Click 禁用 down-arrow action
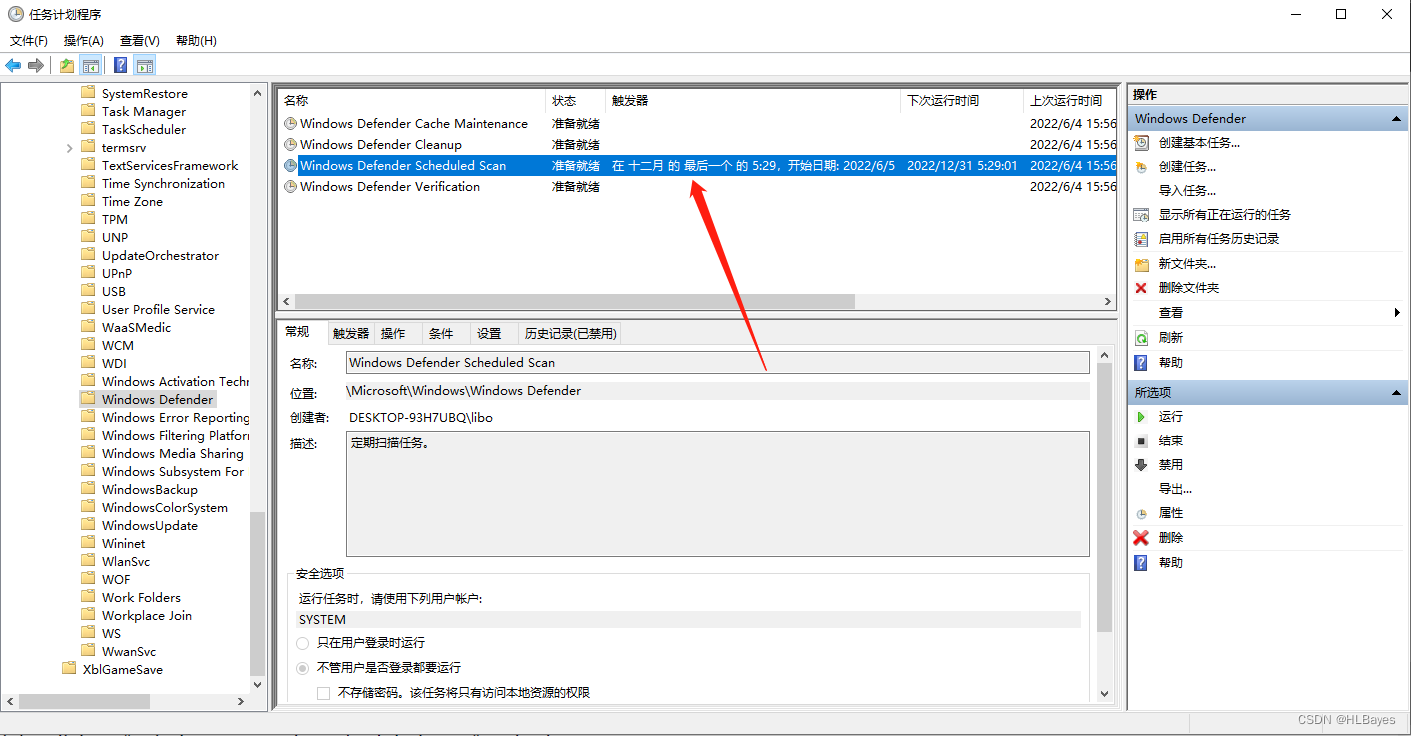 (1170, 465)
